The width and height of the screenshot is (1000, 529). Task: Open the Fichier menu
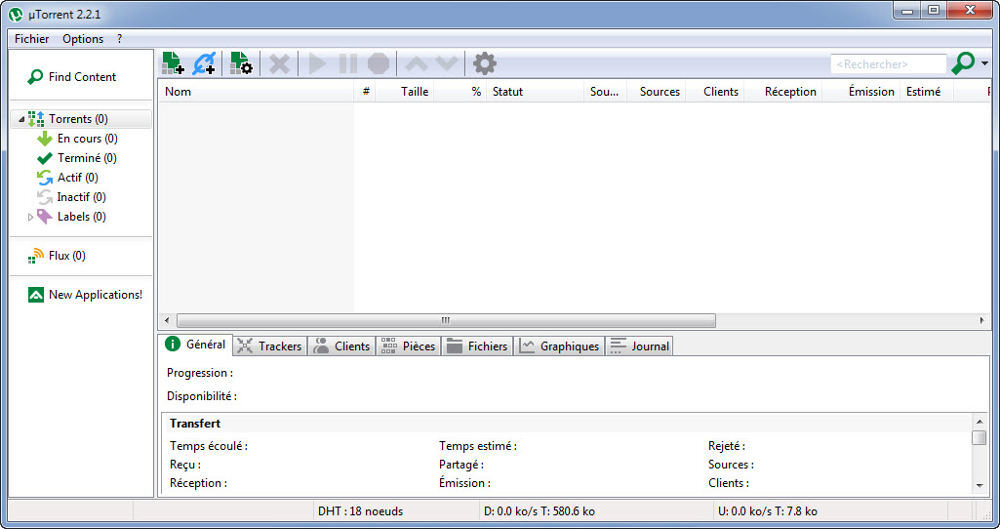(32, 39)
